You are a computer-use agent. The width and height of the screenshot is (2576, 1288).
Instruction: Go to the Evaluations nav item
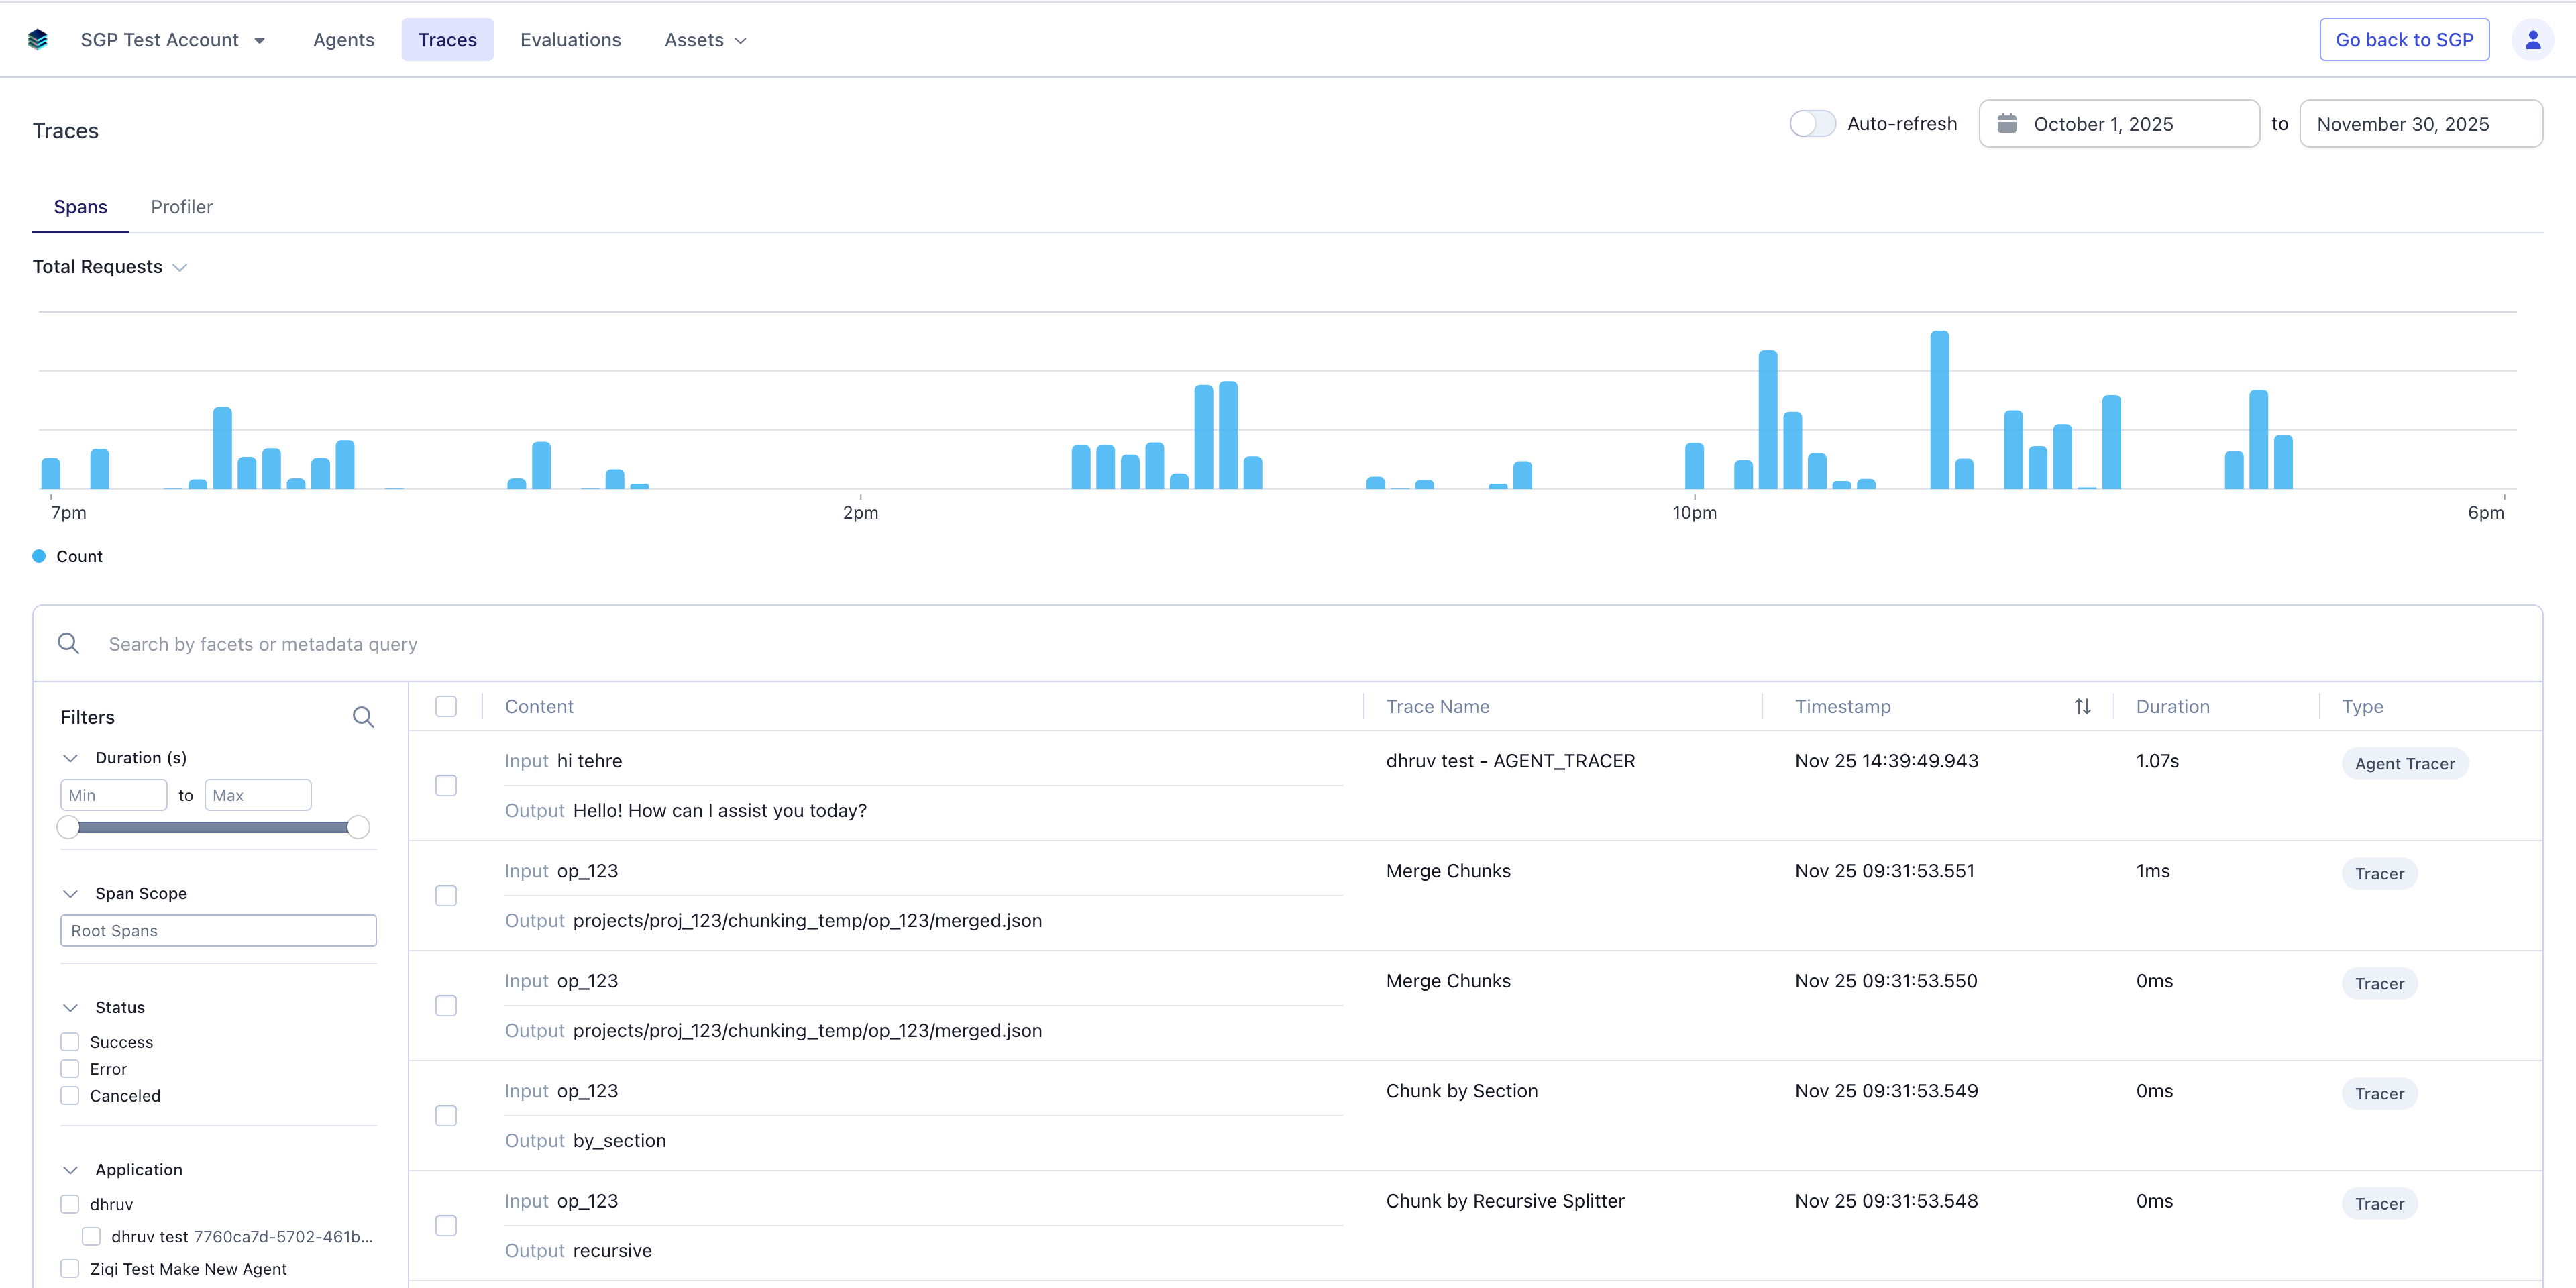point(570,40)
